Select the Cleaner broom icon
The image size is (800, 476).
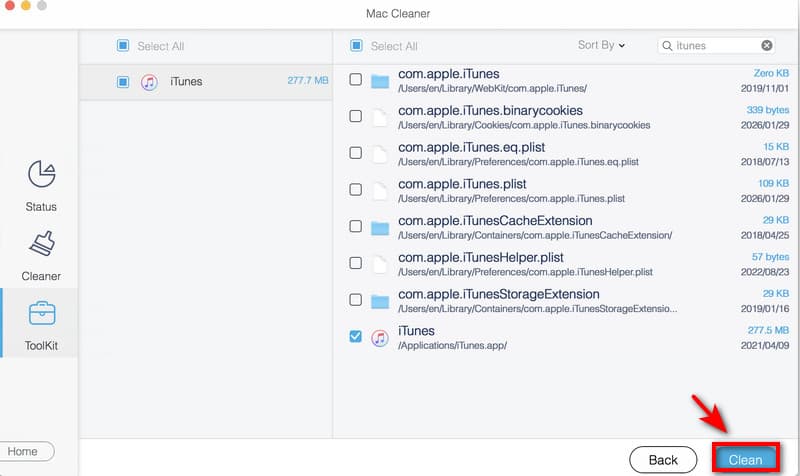(41, 243)
